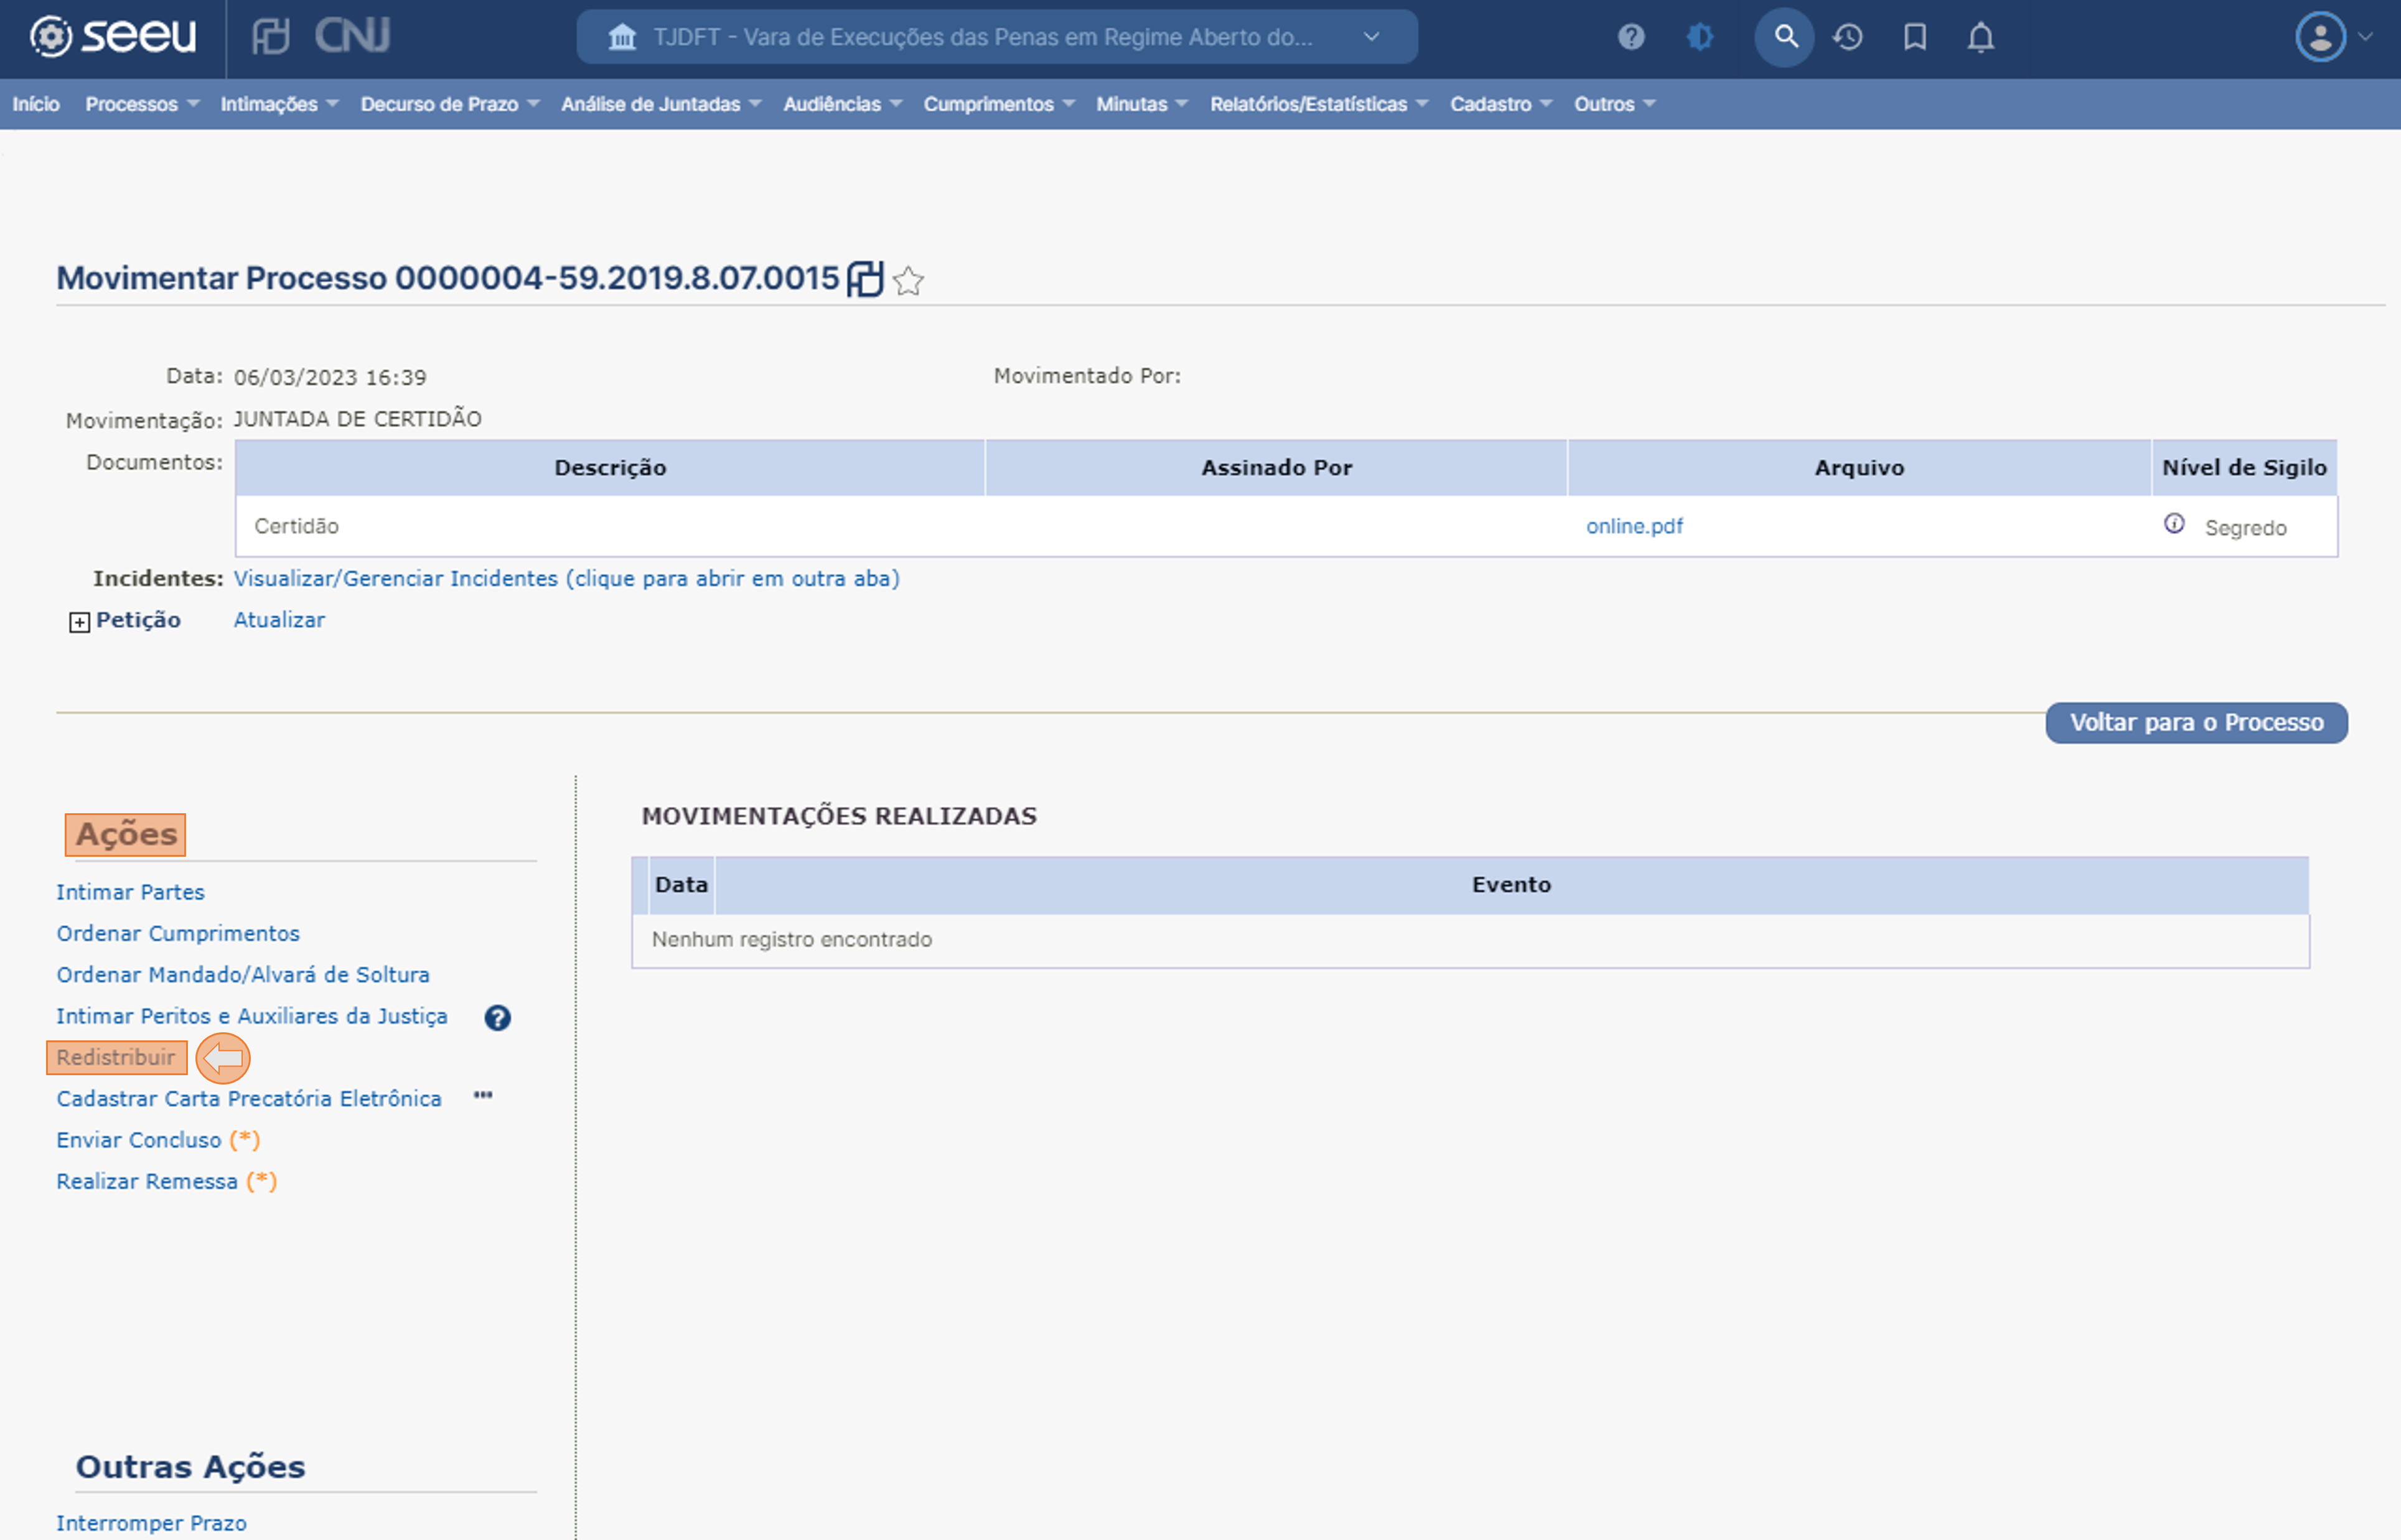Screen dimensions: 2401x1540
Task: Click 'JUNTADA DE CERTIDÃO' movement text
Action: click(x=357, y=419)
